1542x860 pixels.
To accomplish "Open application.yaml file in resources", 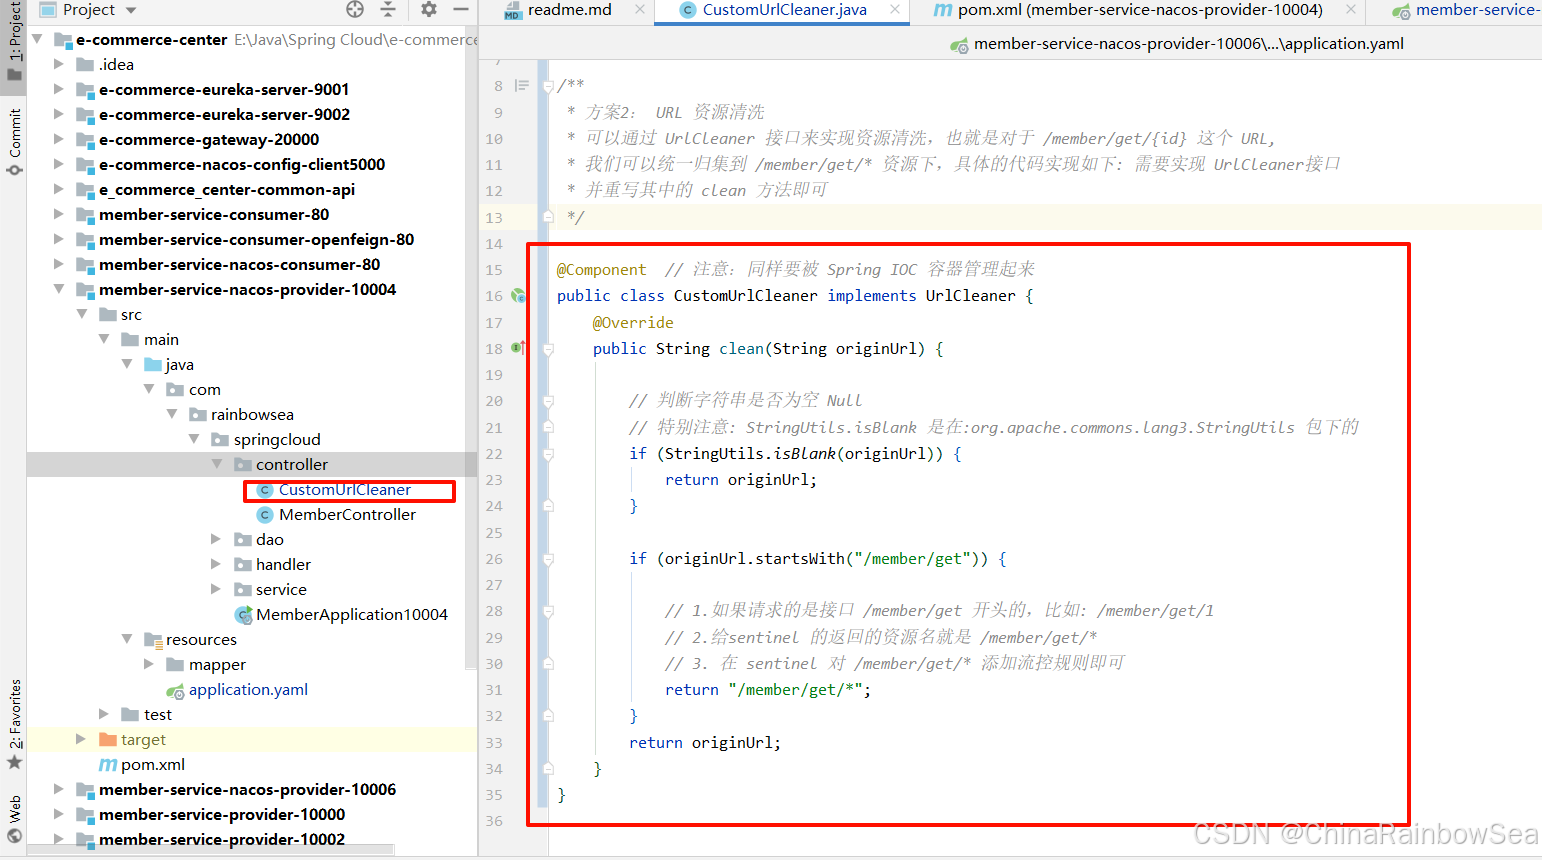I will click(247, 689).
